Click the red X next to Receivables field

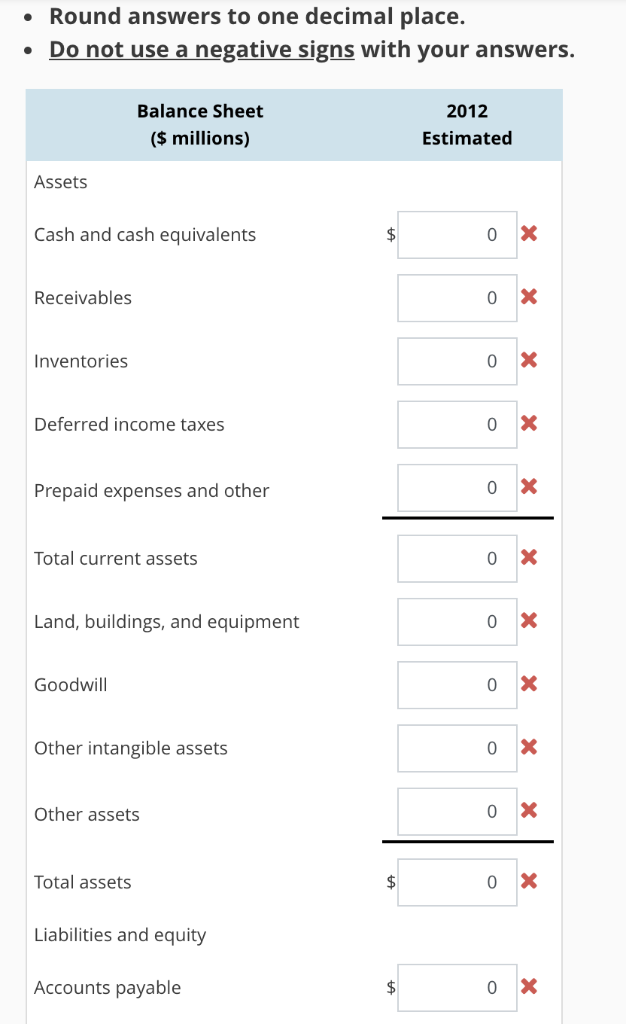pos(529,297)
